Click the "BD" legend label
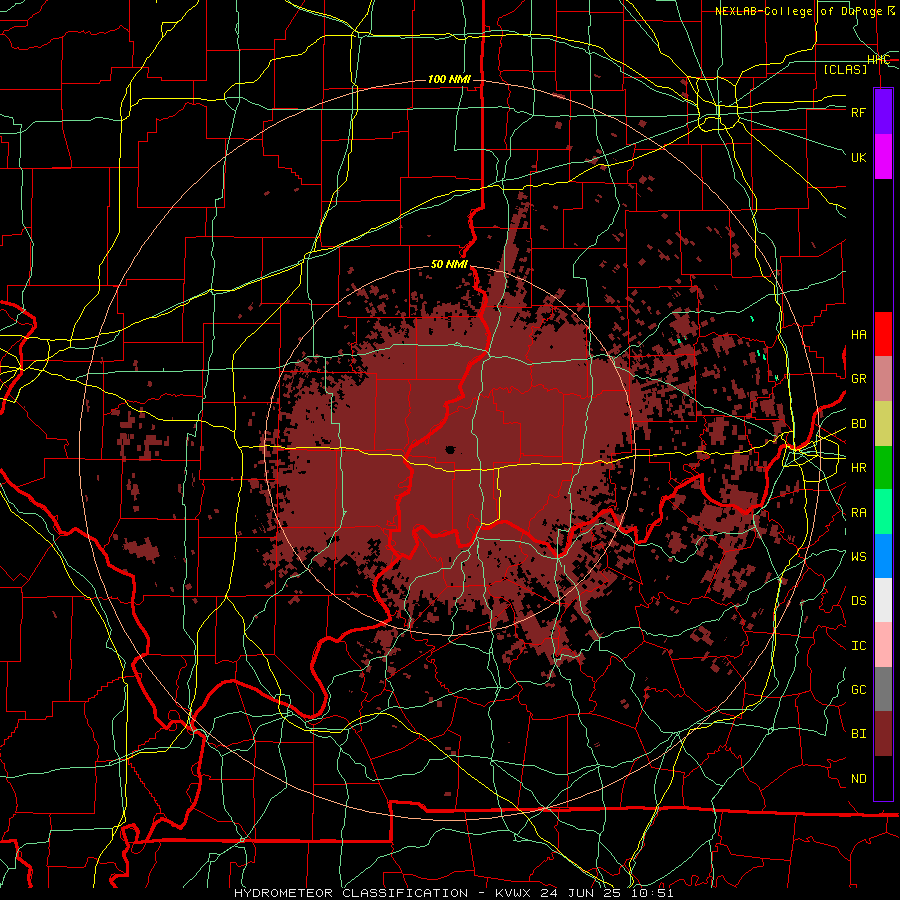The height and width of the screenshot is (900, 900). [x=858, y=424]
